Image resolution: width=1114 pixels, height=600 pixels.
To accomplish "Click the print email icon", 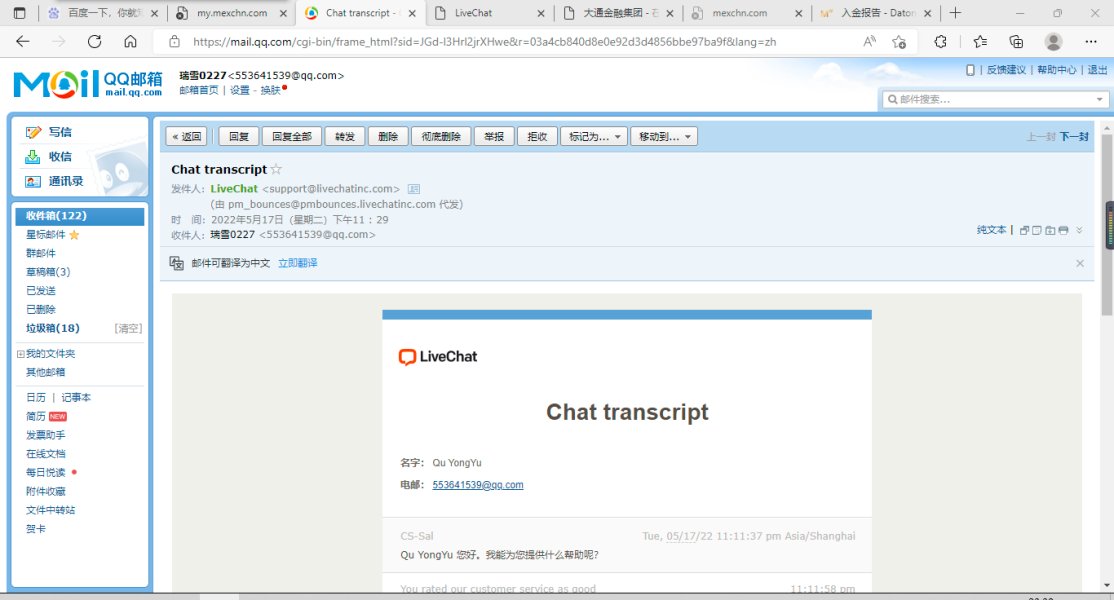I will point(1063,230).
